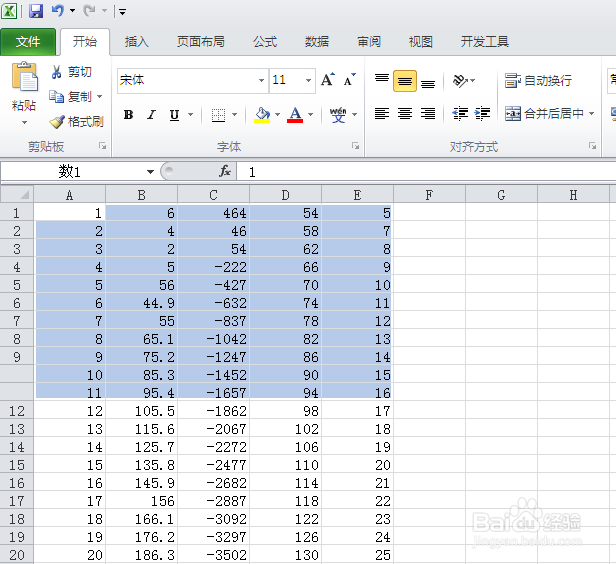This screenshot has height=564, width=616.
Task: Open the 合并后居中 dropdown arrow
Action: 591,114
